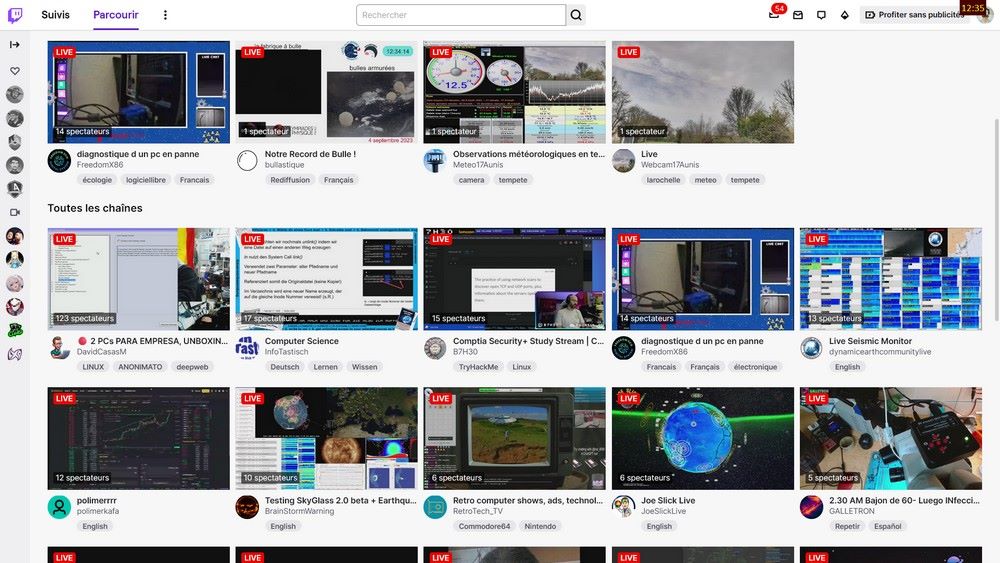Open the Comptia Security+ stream thumbnail

pyautogui.click(x=515, y=279)
